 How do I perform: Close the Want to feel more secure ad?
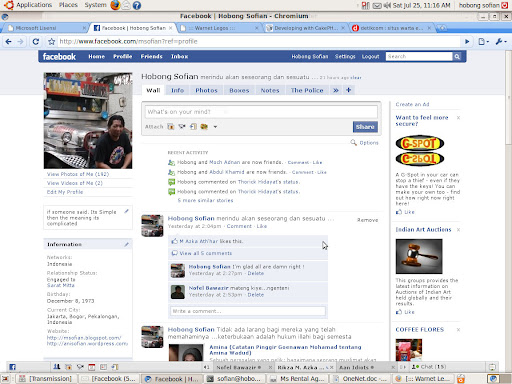458,118
